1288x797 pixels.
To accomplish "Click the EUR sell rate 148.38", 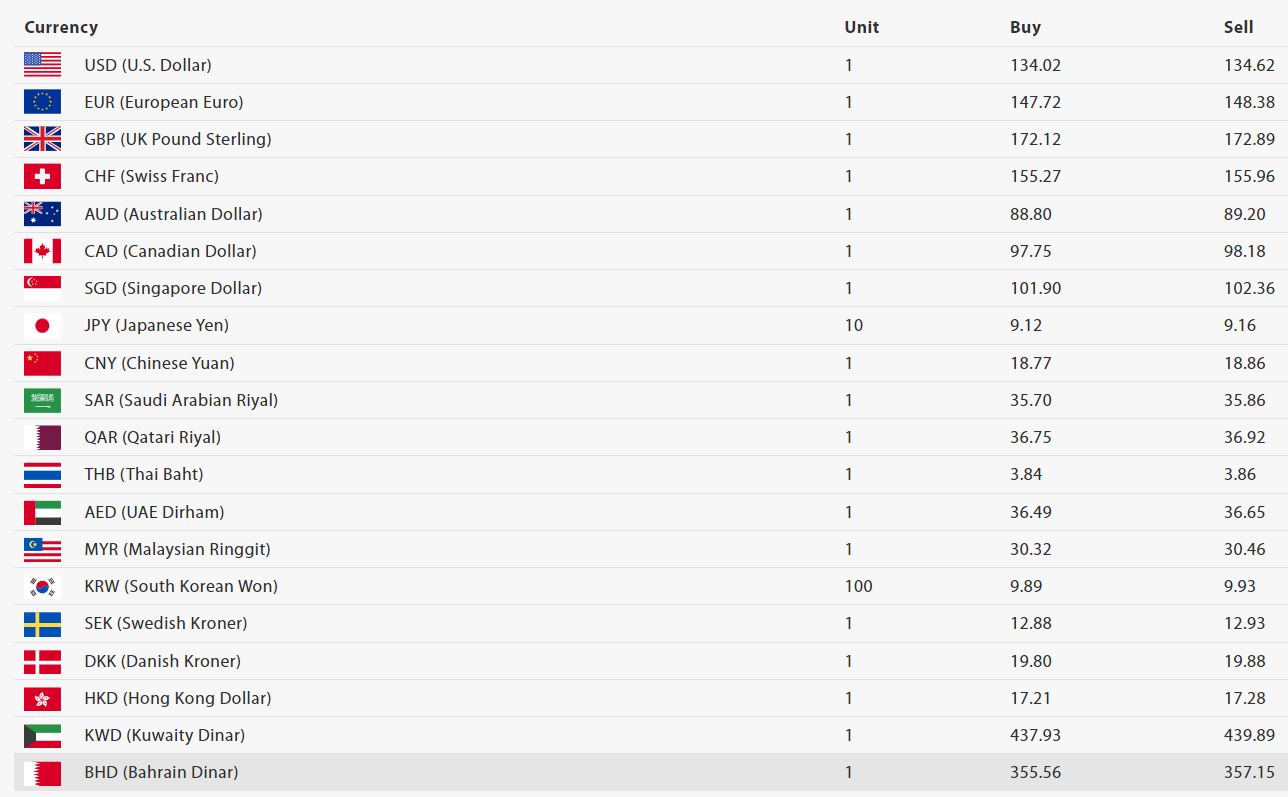I will [1249, 102].
